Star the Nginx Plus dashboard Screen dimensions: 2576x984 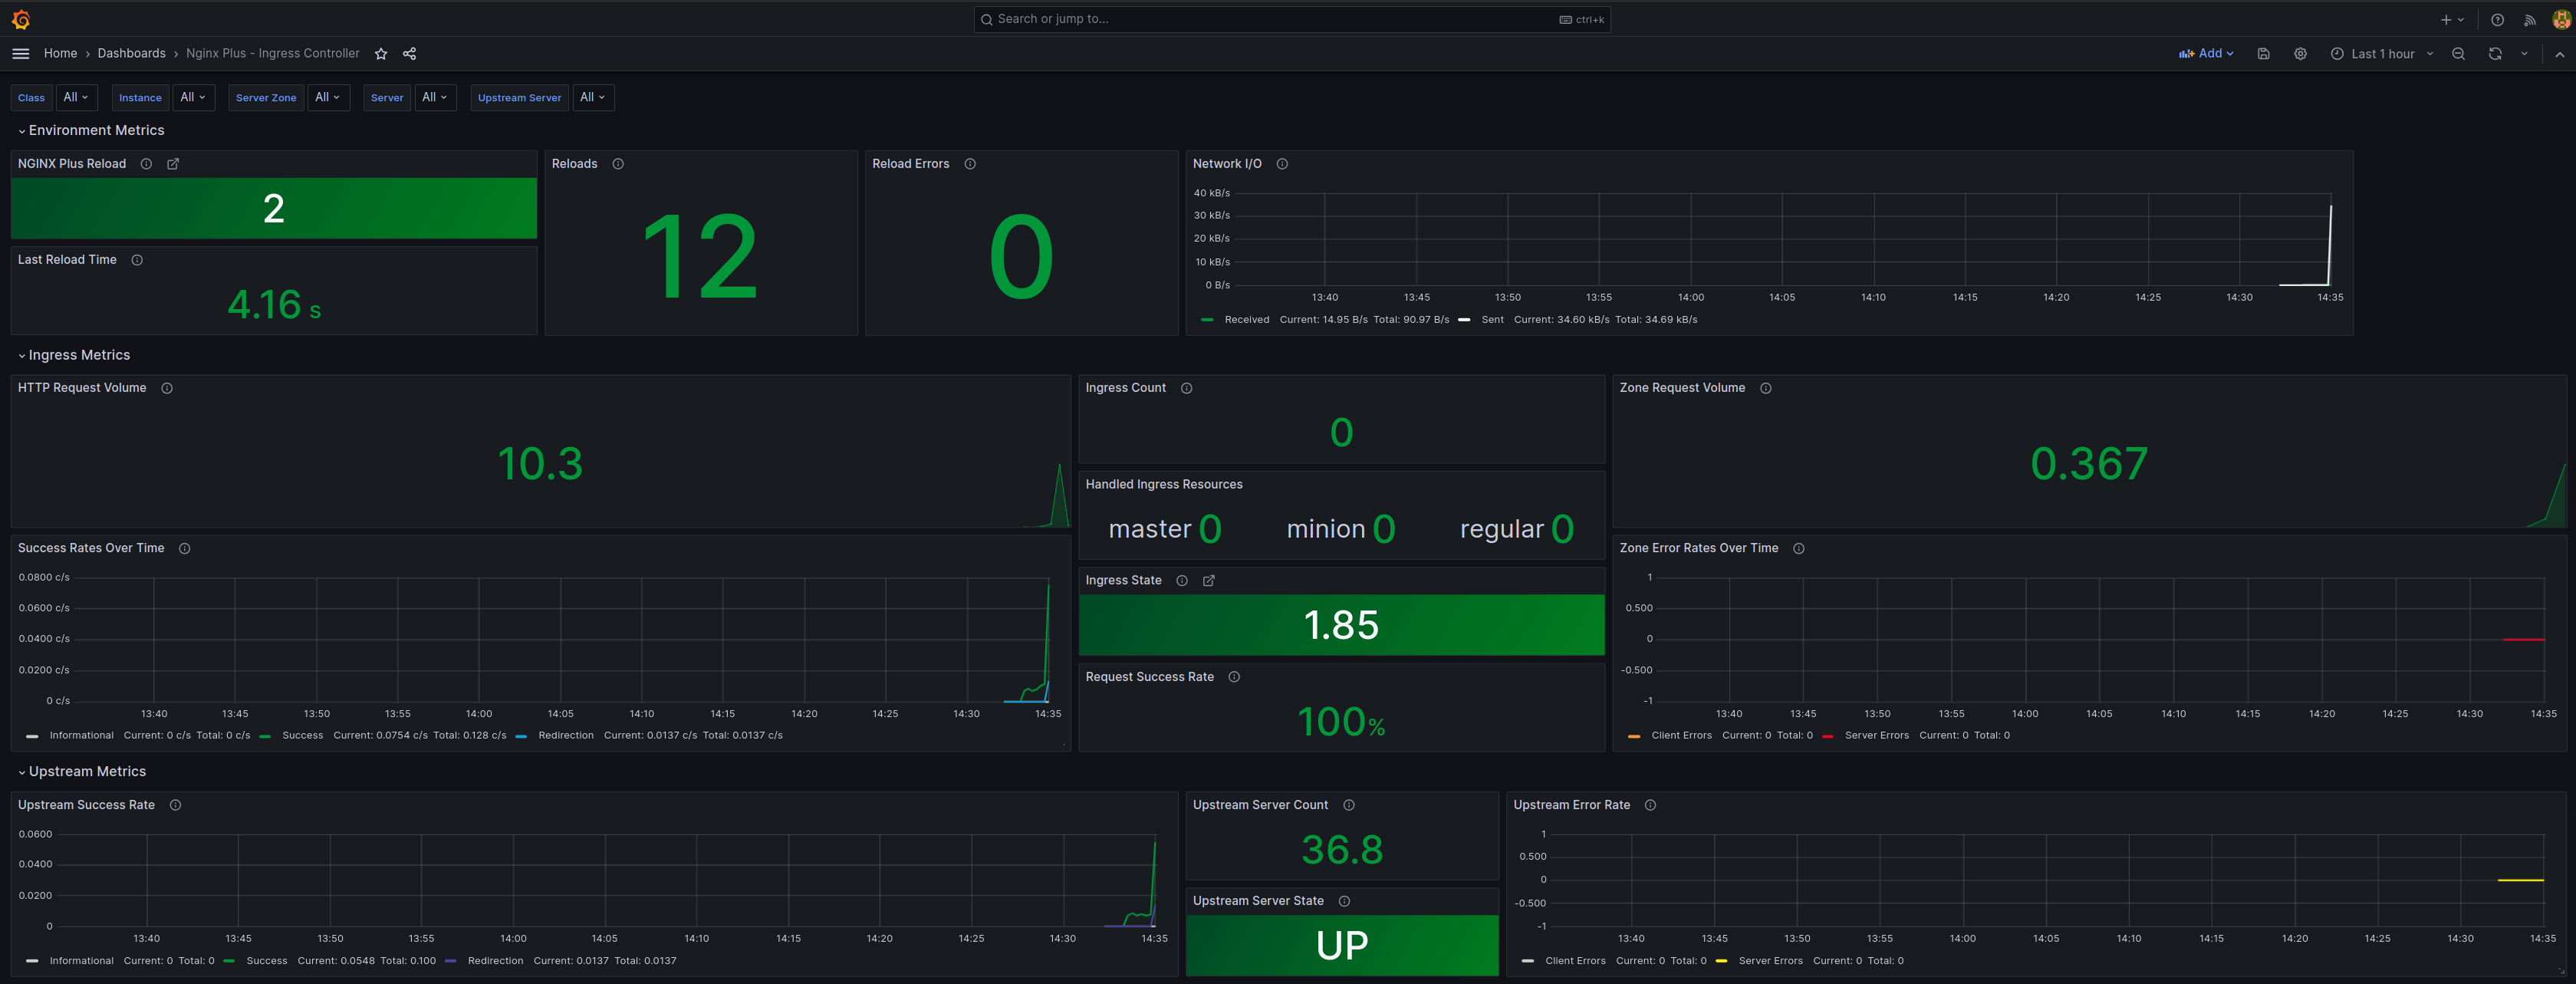click(381, 54)
